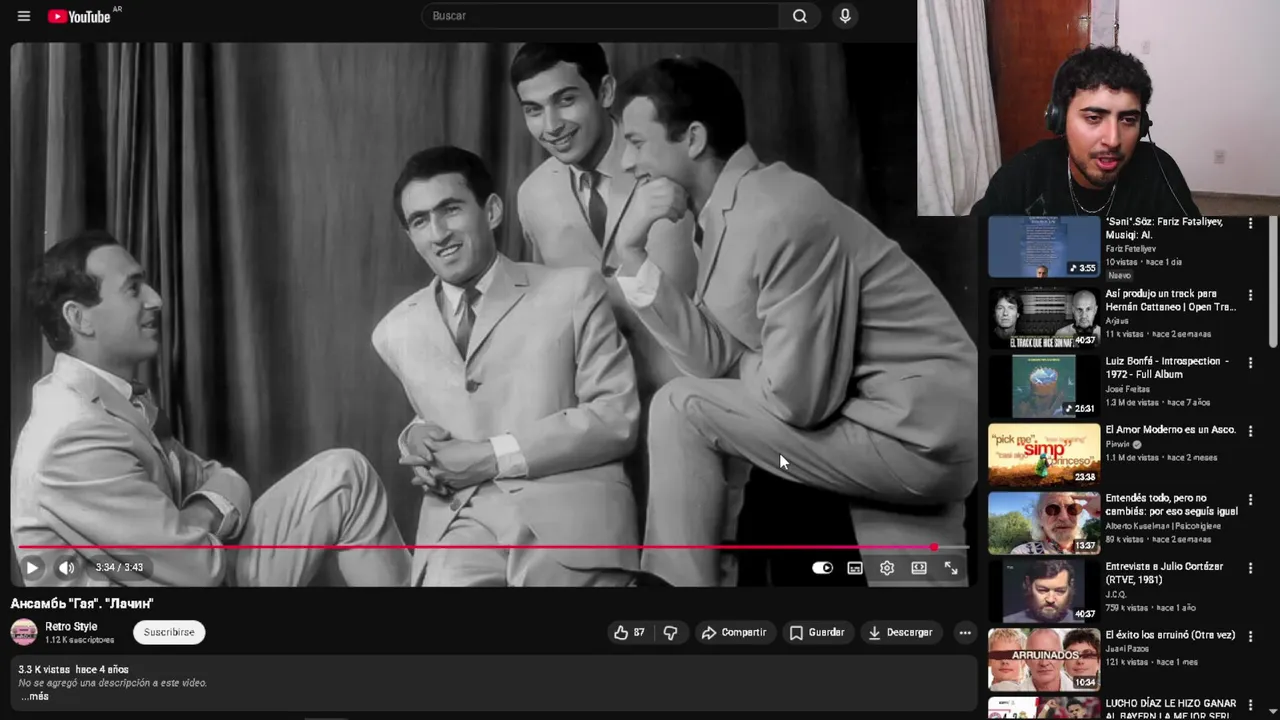
Task: Open Hernán Cattaneo track video thumbnail
Action: 1044,318
